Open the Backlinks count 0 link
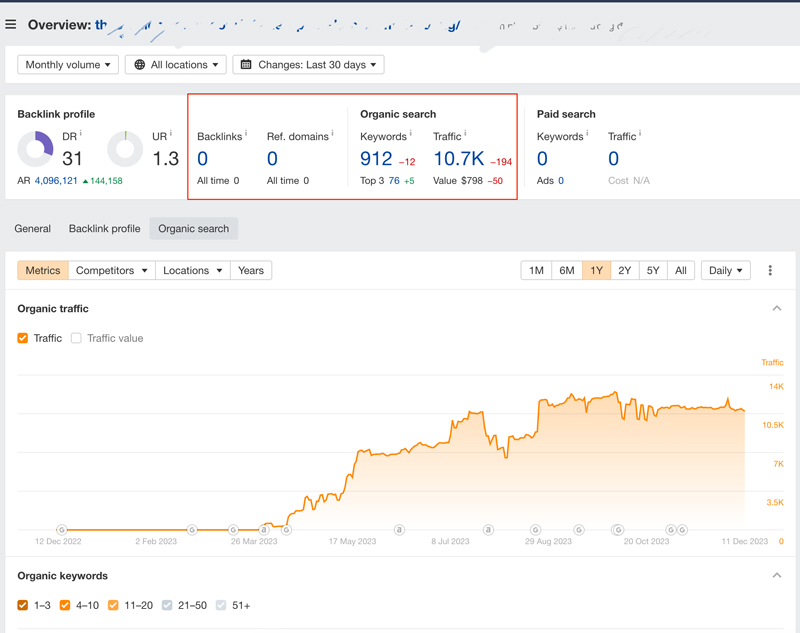This screenshot has width=800, height=633. point(203,159)
